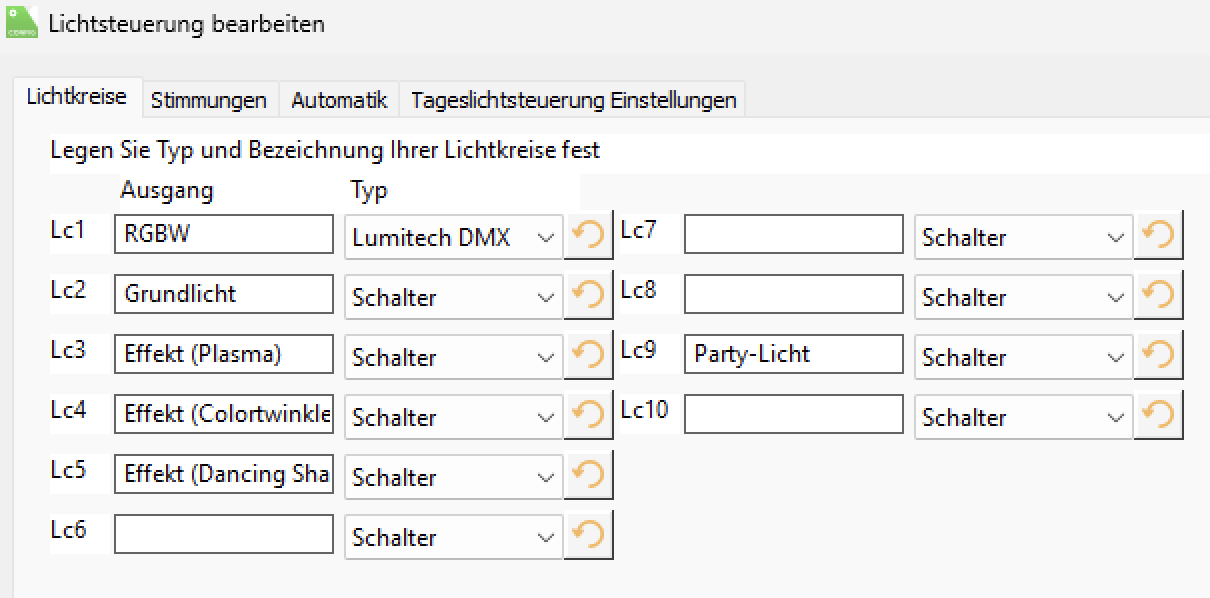
Task: Click the Party-Licht text field
Action: [793, 355]
